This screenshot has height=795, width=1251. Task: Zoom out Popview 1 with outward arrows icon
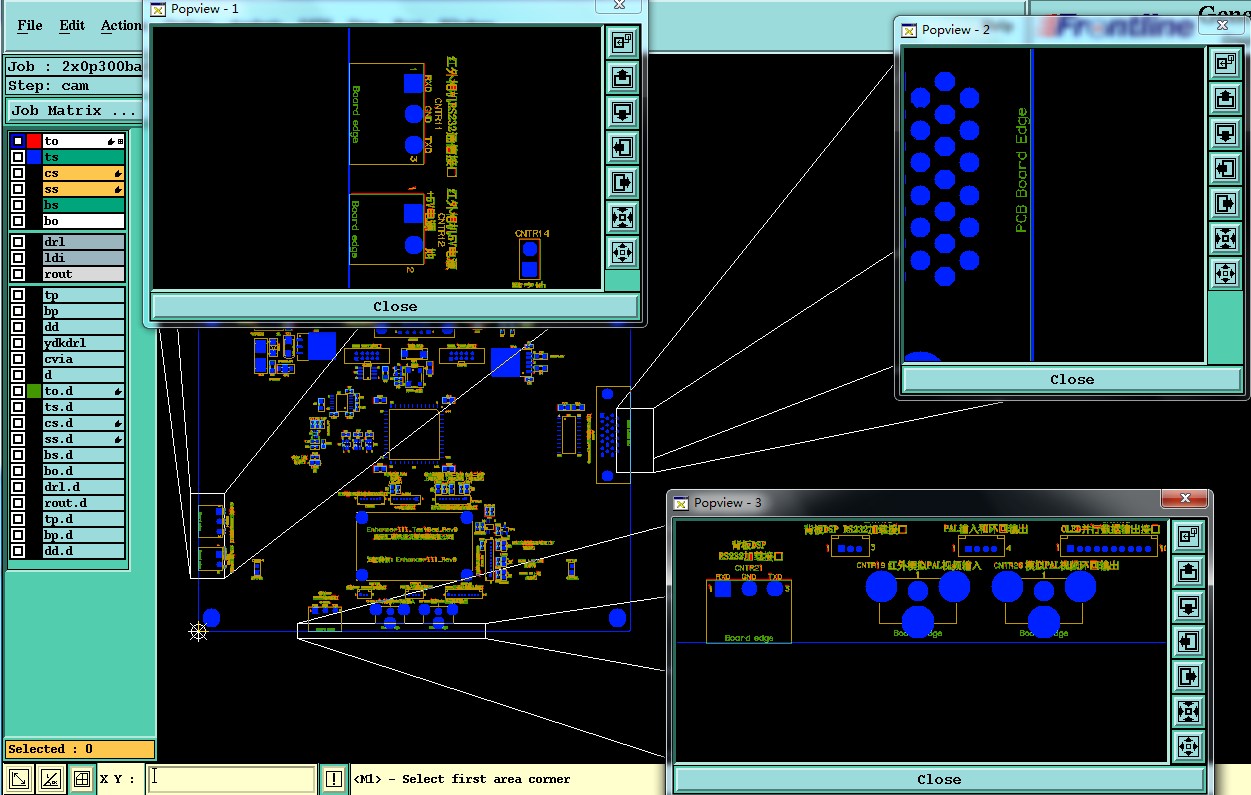[622, 252]
